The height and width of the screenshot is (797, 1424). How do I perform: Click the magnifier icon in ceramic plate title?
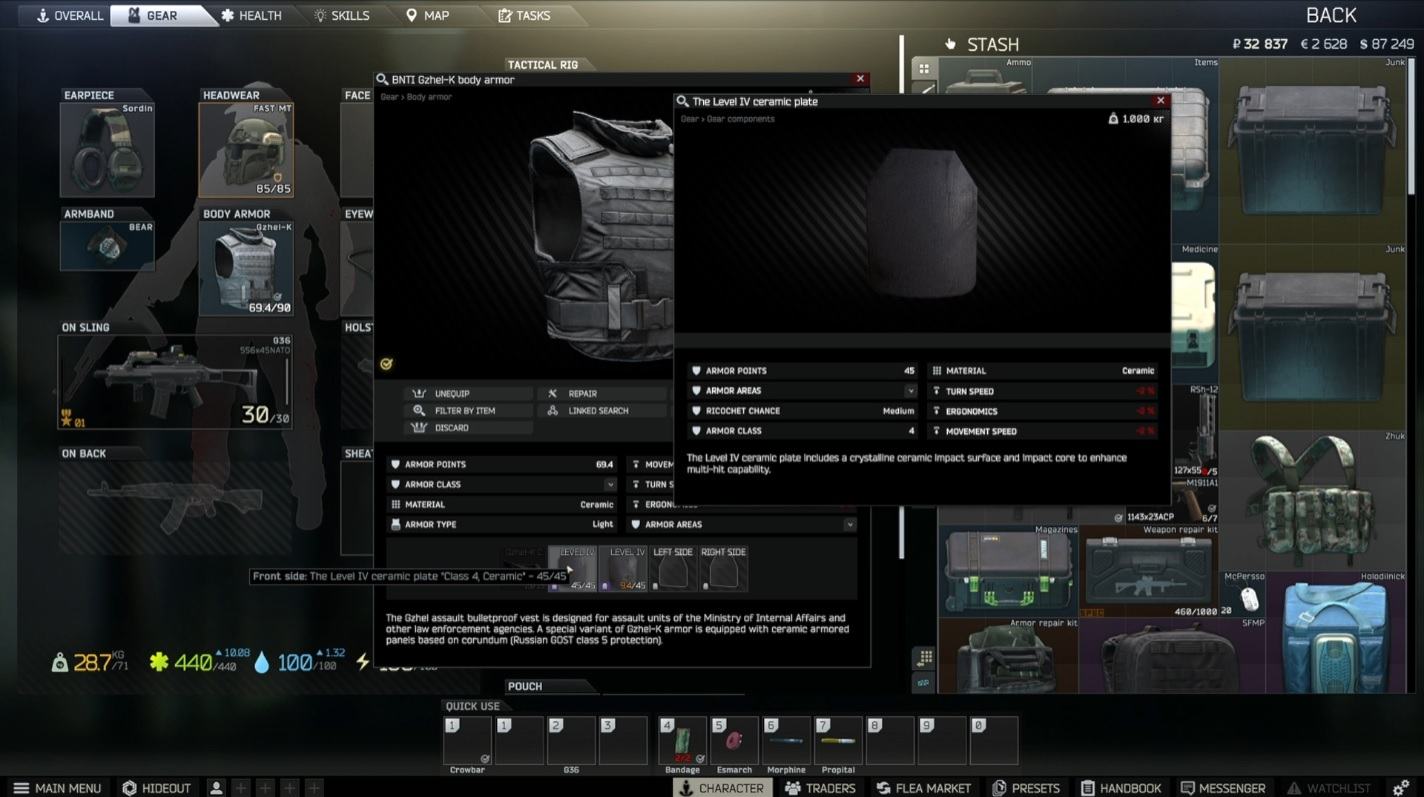[x=682, y=102]
